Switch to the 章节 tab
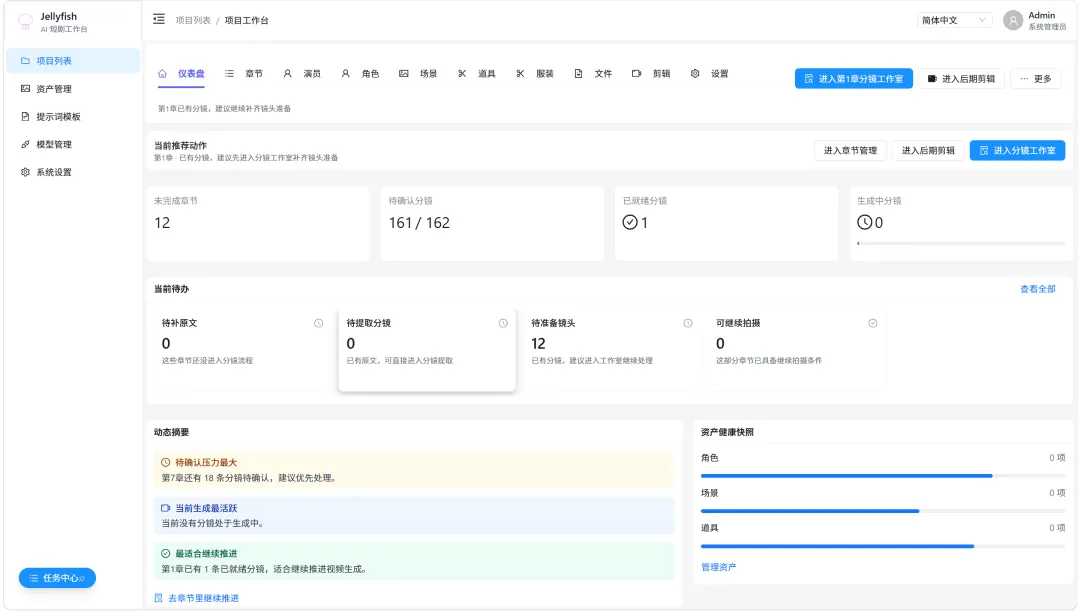 click(x=244, y=74)
